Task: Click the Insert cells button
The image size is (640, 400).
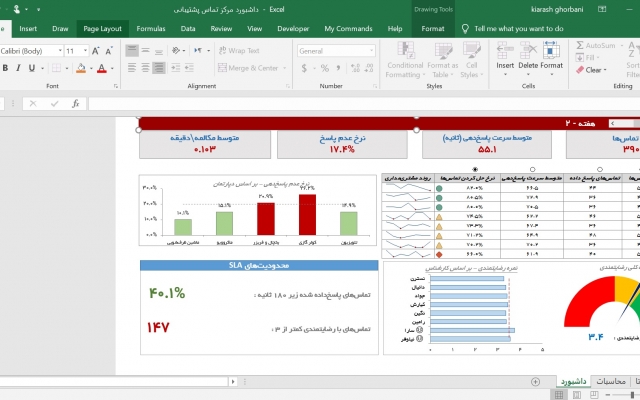Action: (505, 59)
